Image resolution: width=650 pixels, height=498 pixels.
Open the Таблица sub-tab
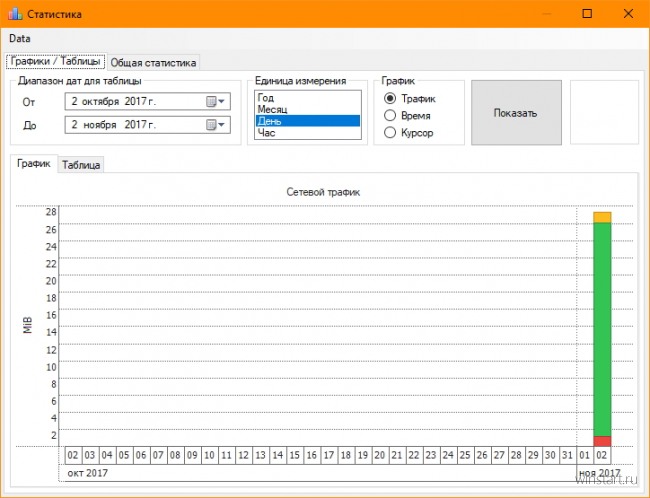click(81, 165)
